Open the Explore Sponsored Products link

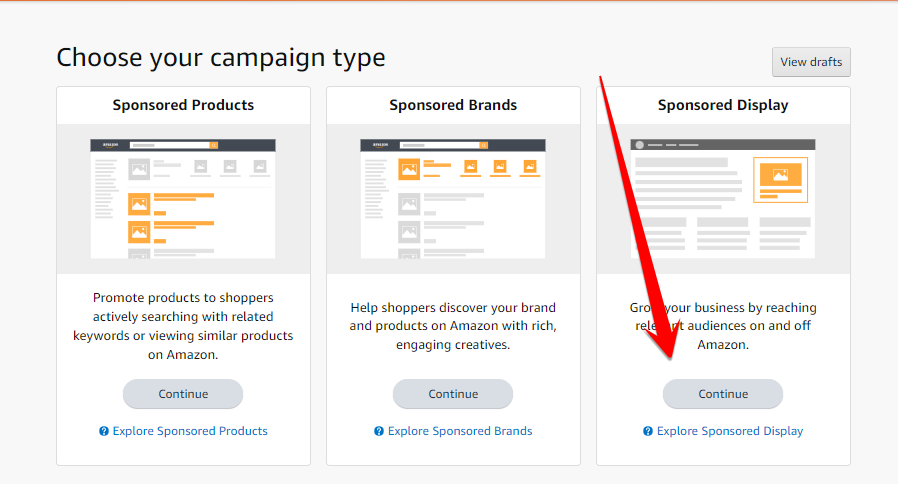[x=190, y=431]
